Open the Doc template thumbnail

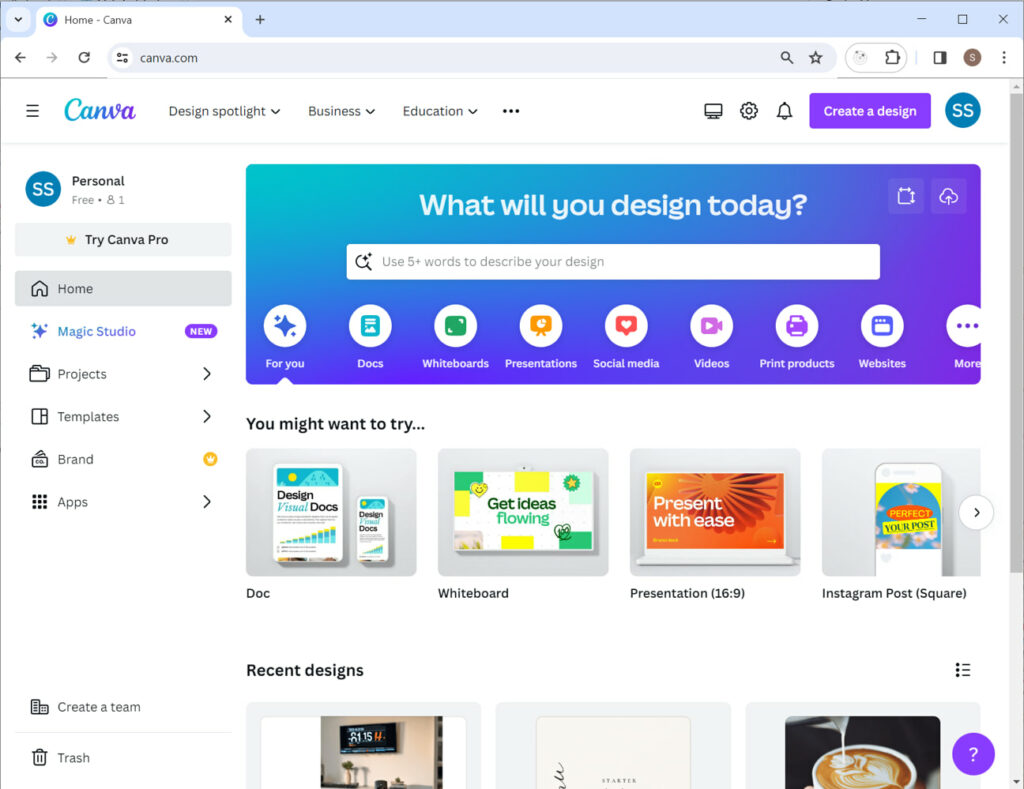pyautogui.click(x=331, y=512)
